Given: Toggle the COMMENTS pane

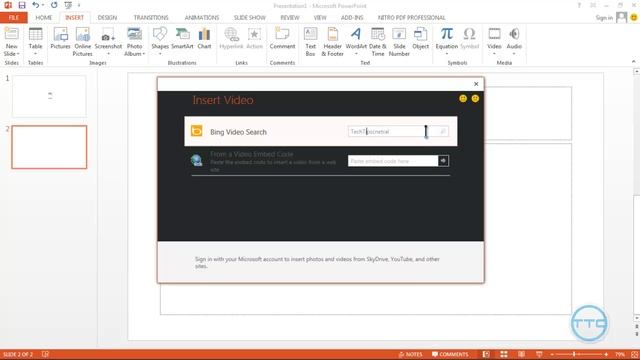Looking at the screenshot, I should point(450,354).
